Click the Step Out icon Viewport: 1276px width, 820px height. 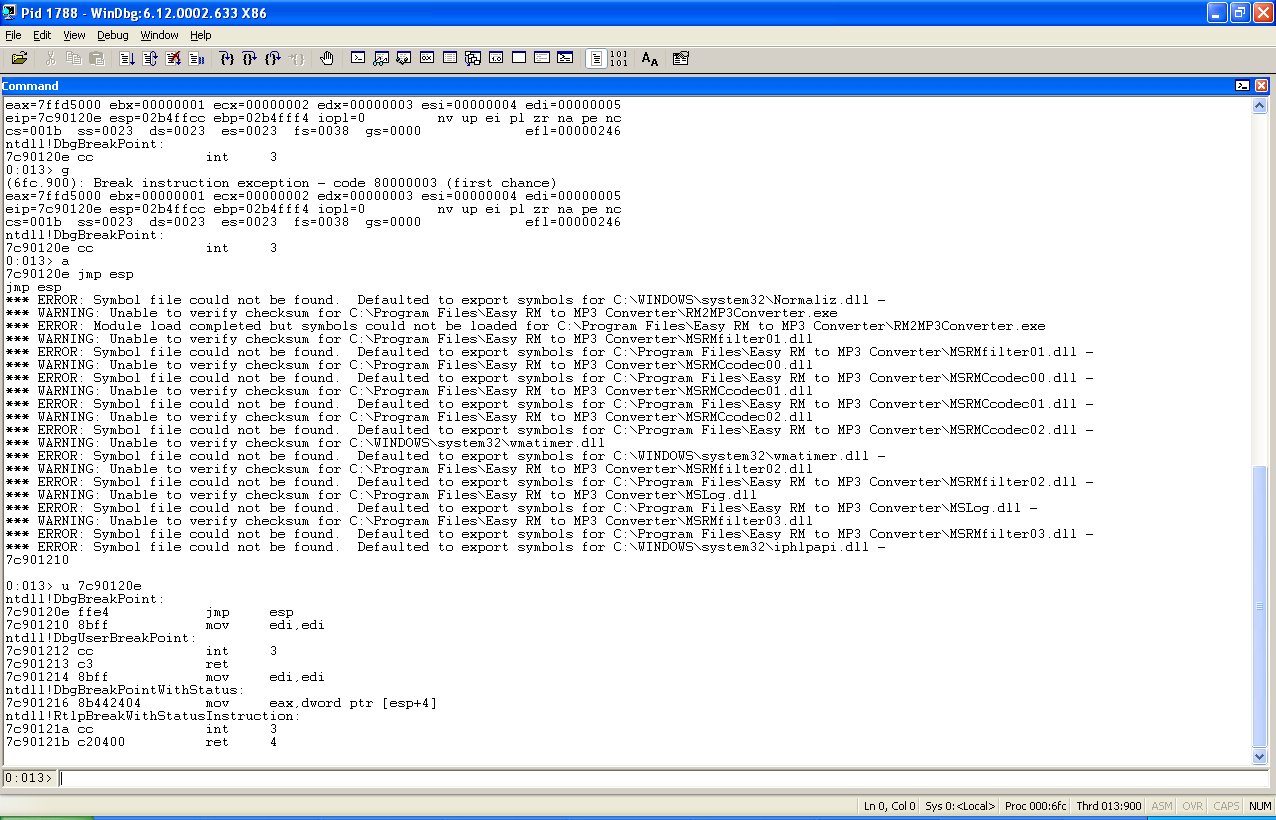point(273,59)
